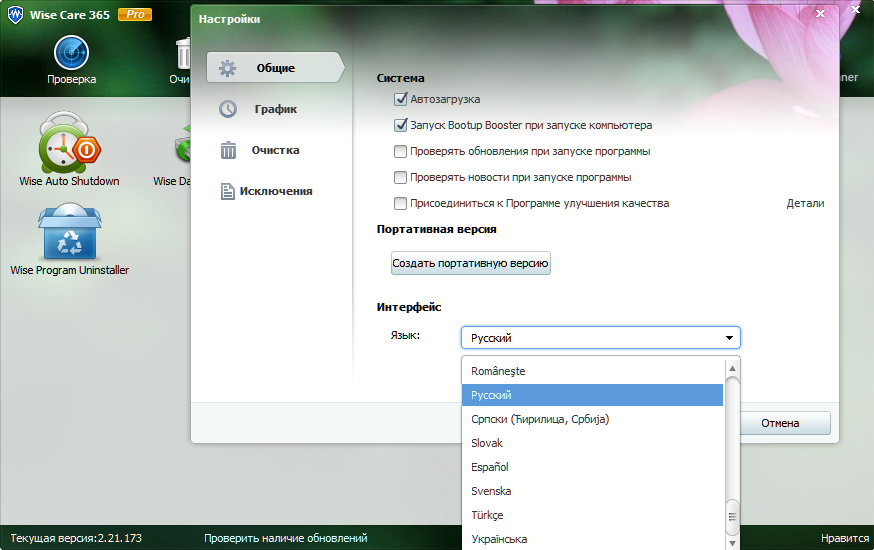874x550 pixels.
Task: Switch to the Общие settings tab
Action: click(x=275, y=67)
